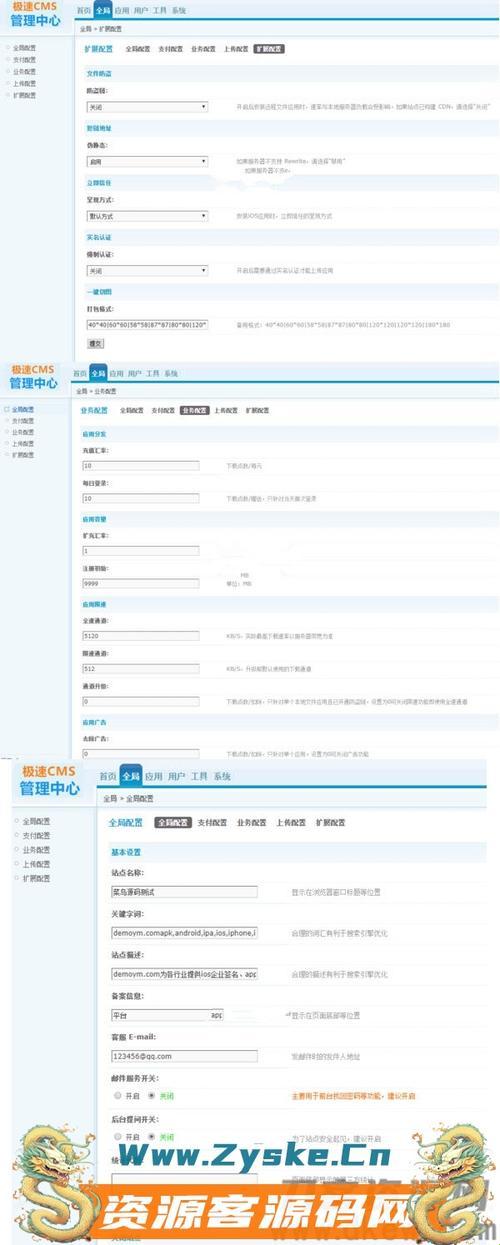This screenshot has width=500, height=1245.
Task: Click 首页 tab on the 全局配置 page
Action: [x=108, y=776]
